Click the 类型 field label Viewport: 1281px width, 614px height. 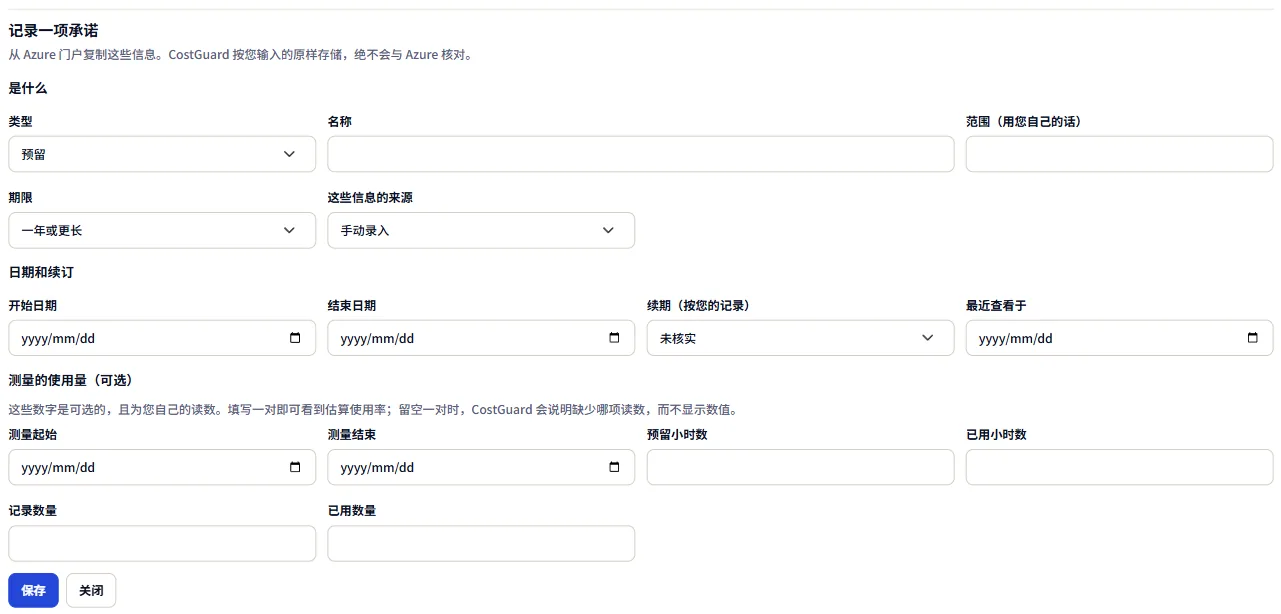coord(20,121)
